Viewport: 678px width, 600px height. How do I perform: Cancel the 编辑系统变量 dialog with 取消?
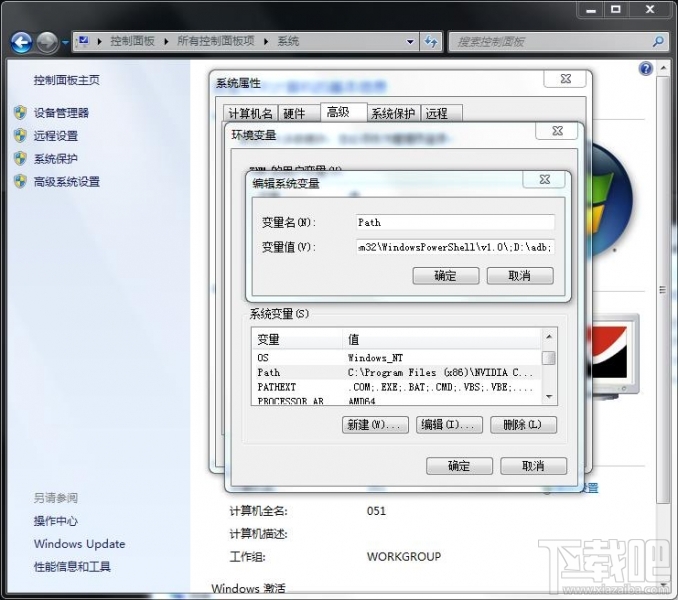pos(520,276)
